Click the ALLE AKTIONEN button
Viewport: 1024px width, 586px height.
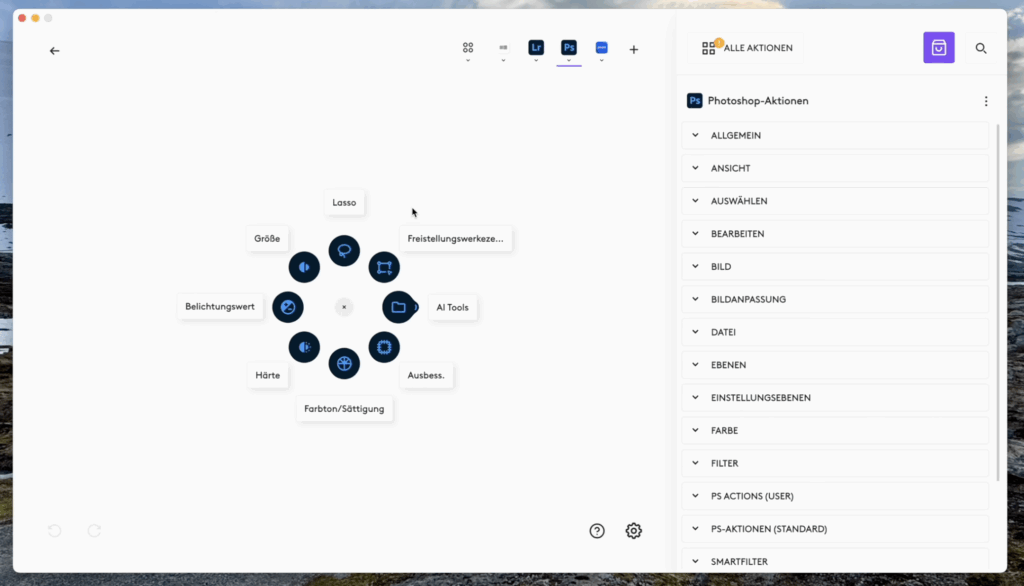[x=746, y=48]
